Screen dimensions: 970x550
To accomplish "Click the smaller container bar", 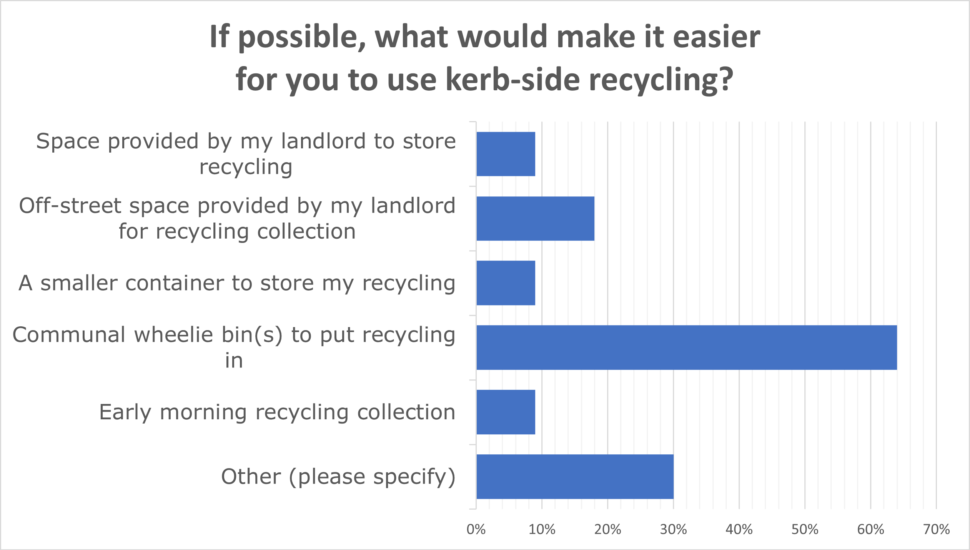I will [505, 283].
